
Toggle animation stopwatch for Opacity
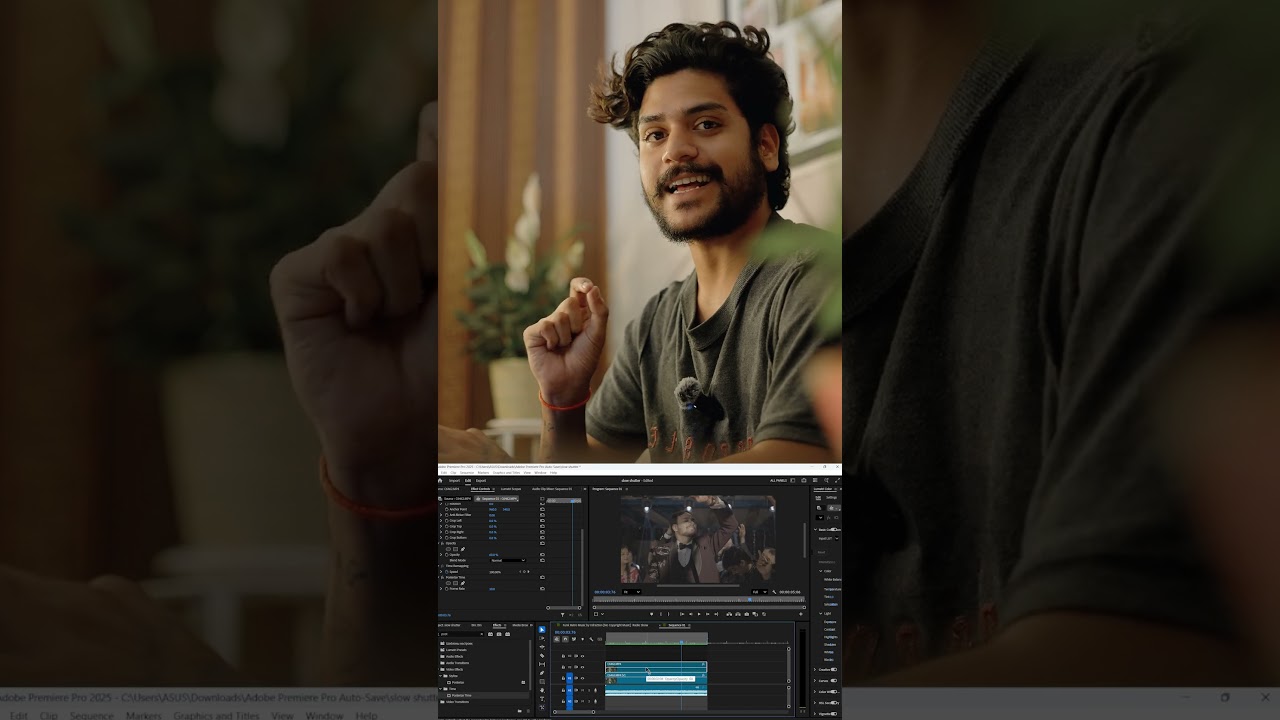click(x=447, y=555)
